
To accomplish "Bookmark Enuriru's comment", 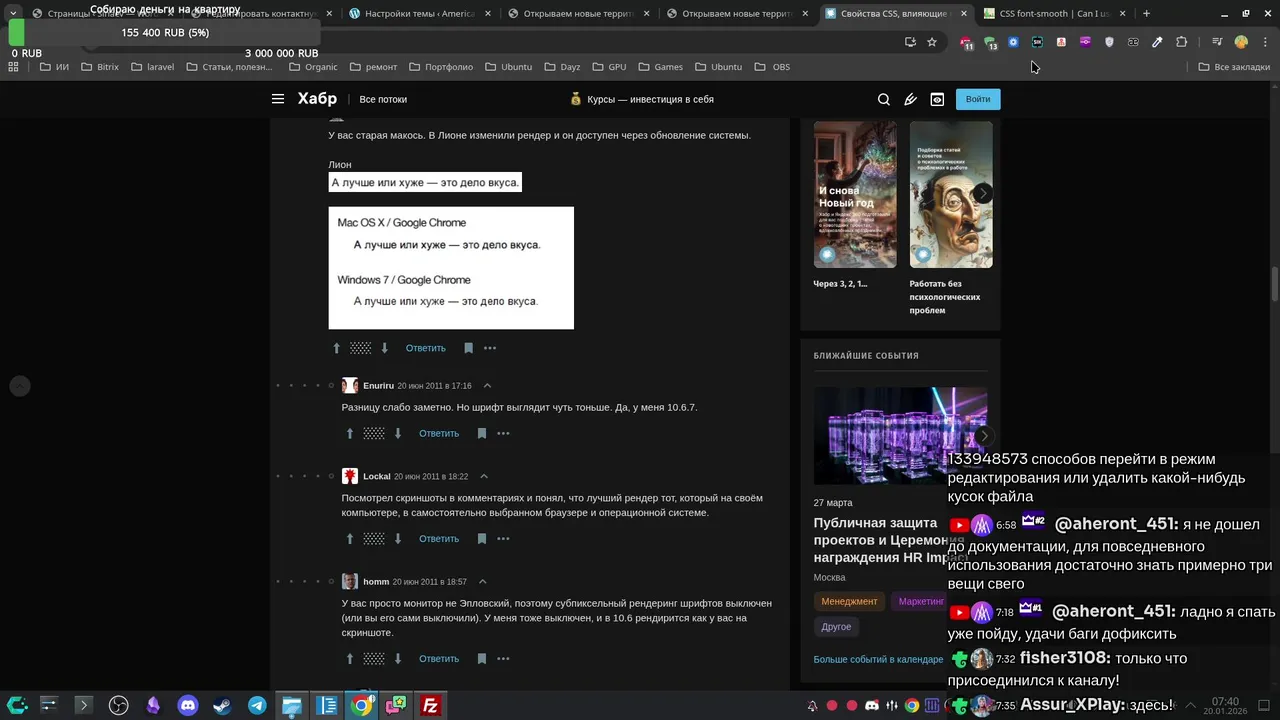I will (482, 433).
